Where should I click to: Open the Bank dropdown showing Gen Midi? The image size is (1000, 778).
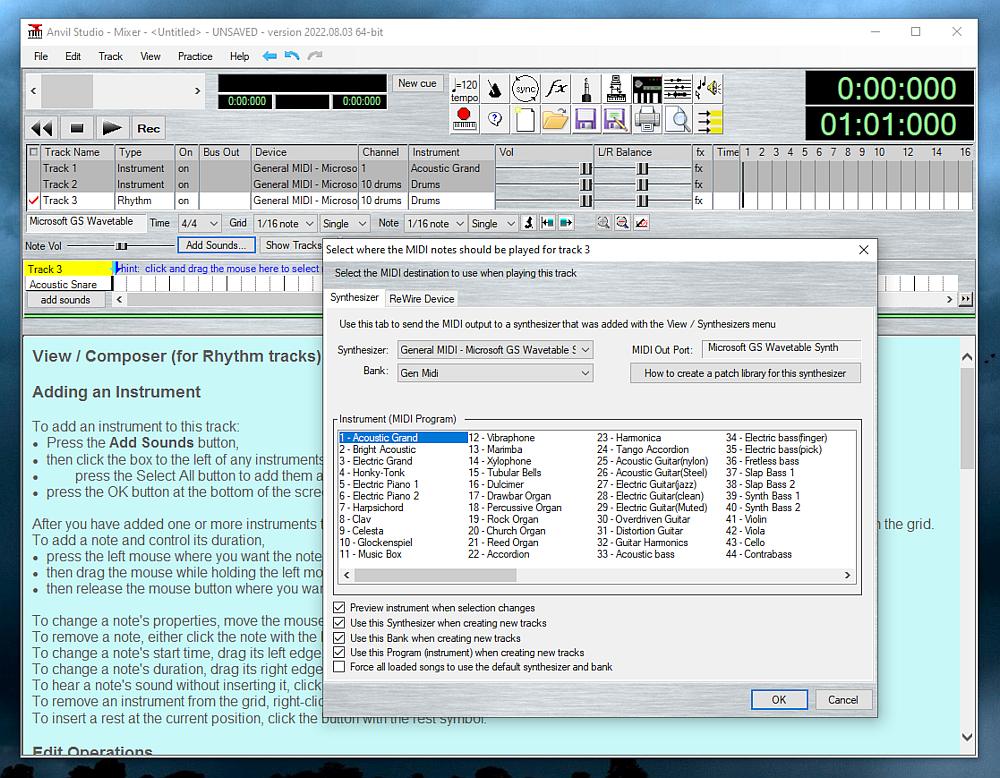tap(495, 373)
